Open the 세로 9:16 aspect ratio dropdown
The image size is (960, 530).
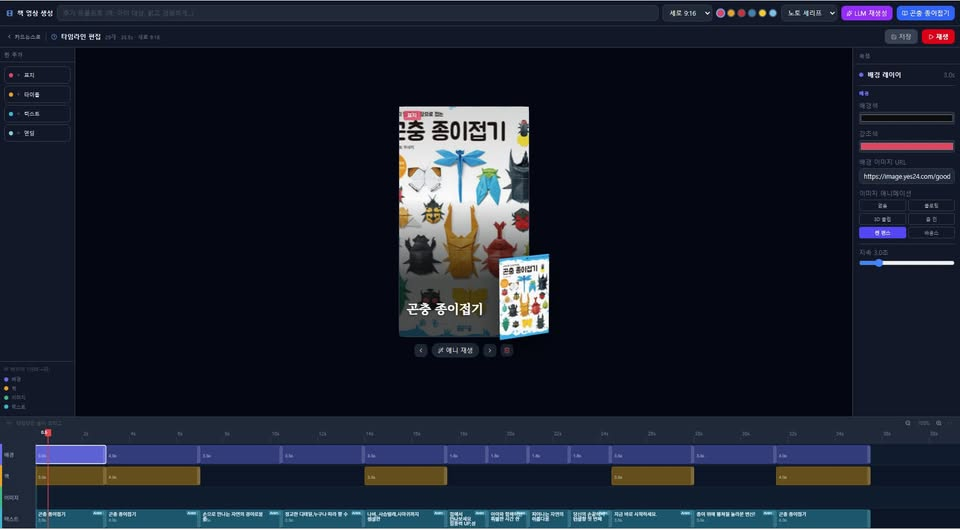click(687, 13)
